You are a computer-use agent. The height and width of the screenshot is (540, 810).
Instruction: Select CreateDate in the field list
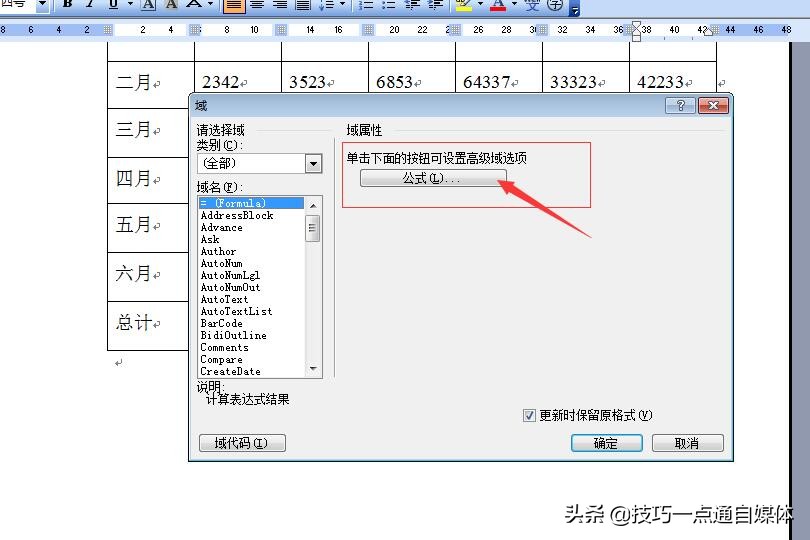pos(251,371)
